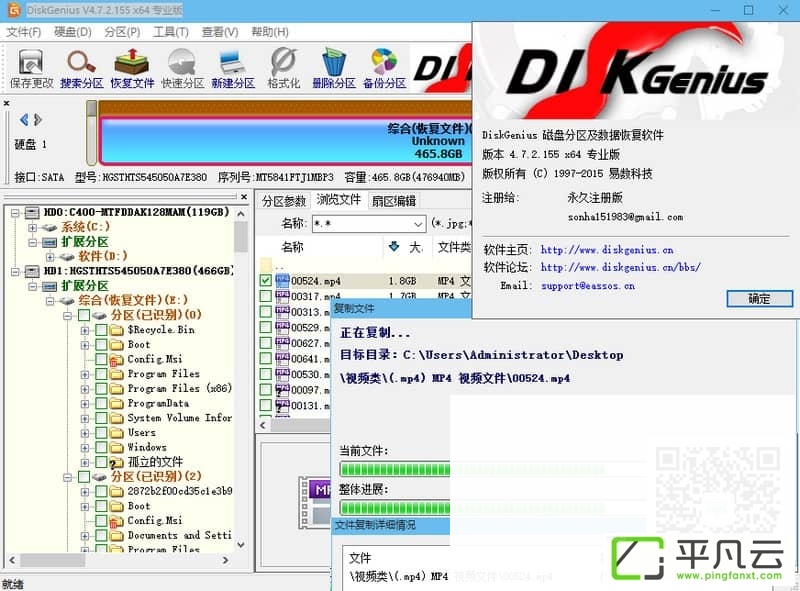Screen dimensions: 800x591
Task: Tick the 00529 file checkbox
Action: [265, 327]
